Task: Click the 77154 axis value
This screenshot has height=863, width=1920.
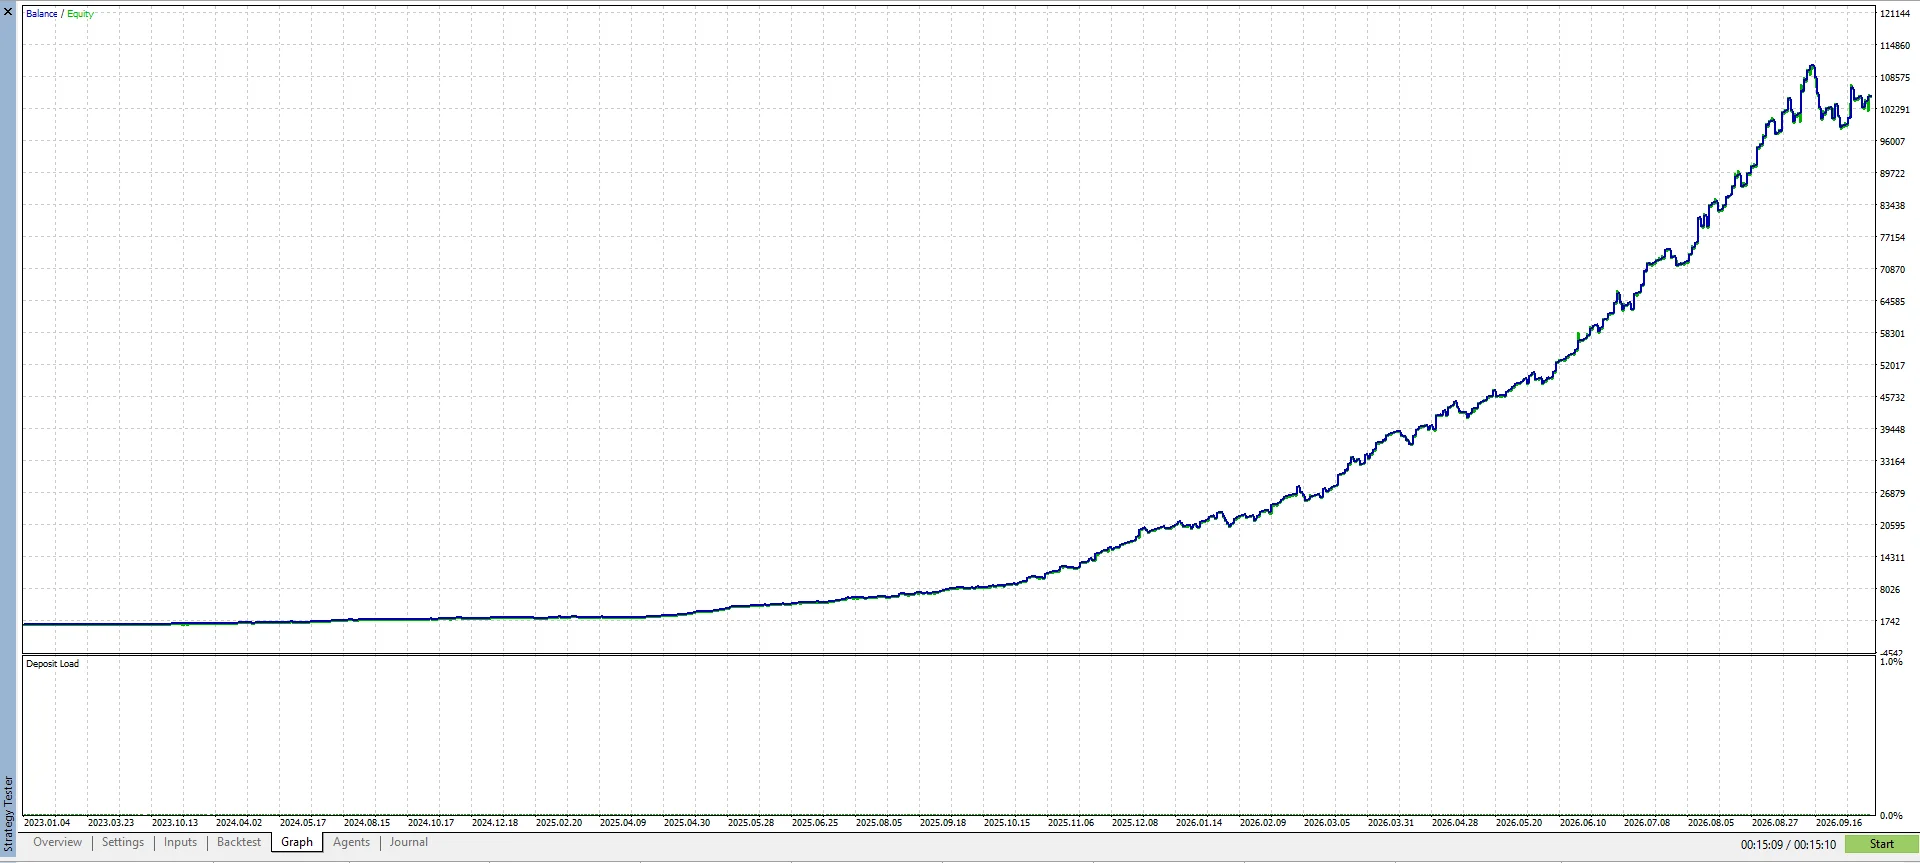Action: tap(1893, 238)
